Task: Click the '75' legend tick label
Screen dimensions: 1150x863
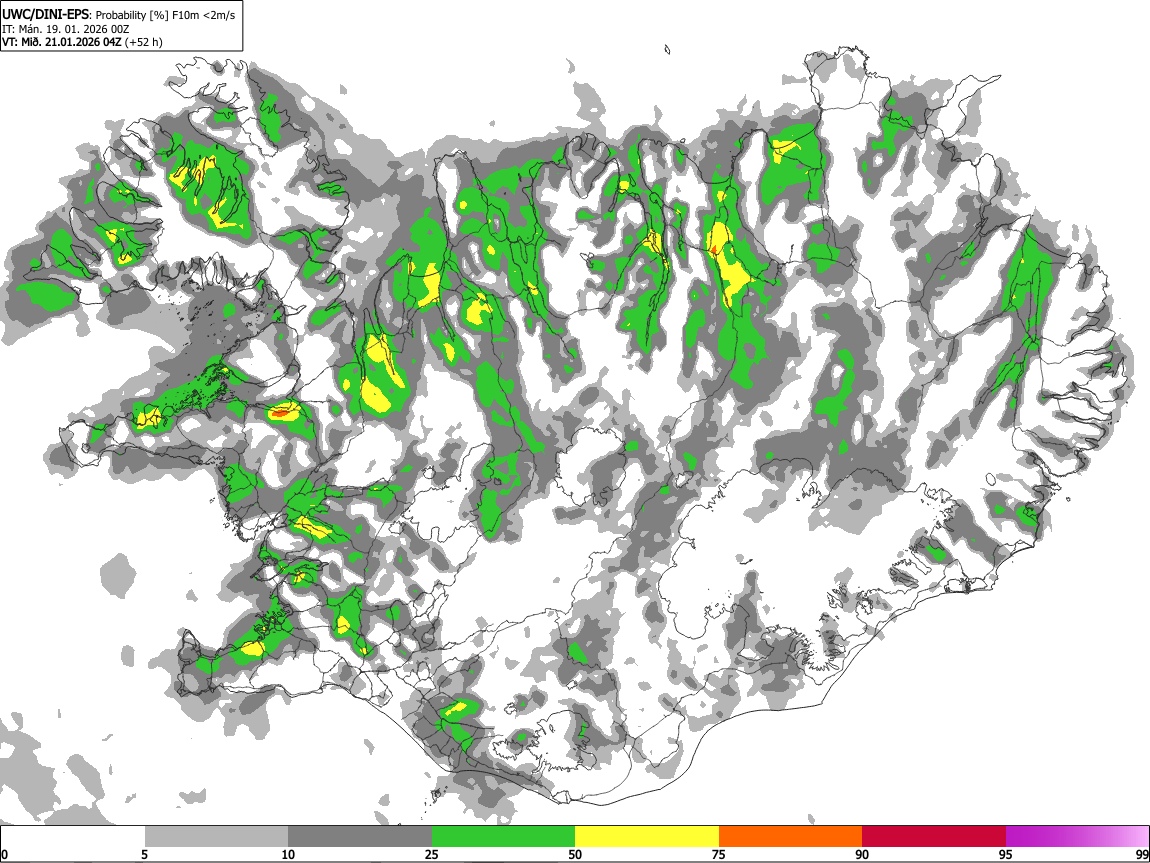Action: tap(719, 855)
